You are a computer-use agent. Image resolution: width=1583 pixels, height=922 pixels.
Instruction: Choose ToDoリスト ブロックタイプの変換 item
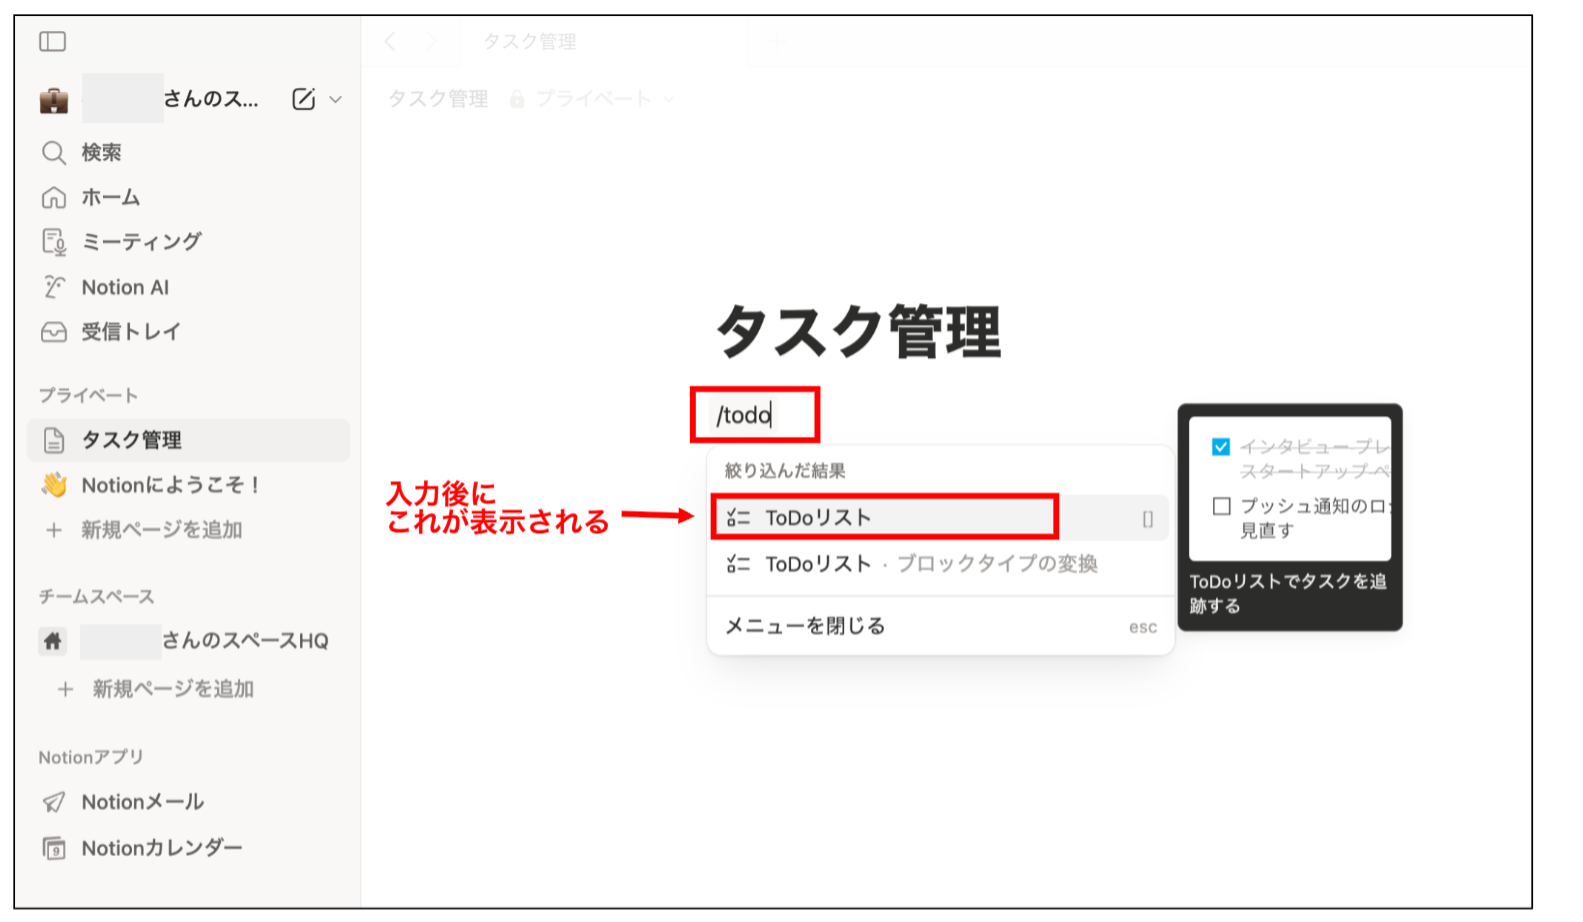[940, 564]
